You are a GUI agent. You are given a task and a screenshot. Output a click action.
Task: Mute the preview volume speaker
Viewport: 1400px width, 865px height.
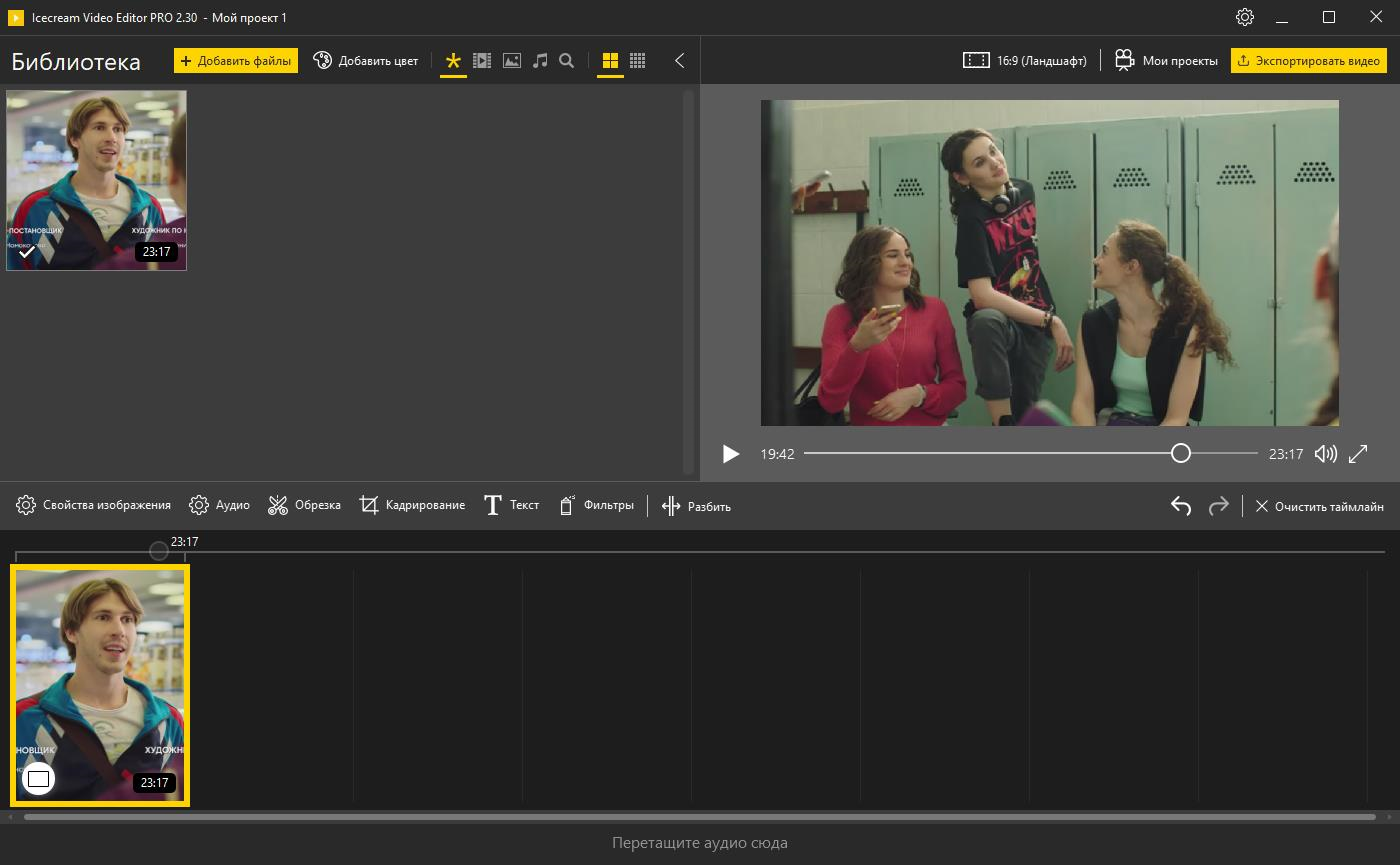(1325, 454)
